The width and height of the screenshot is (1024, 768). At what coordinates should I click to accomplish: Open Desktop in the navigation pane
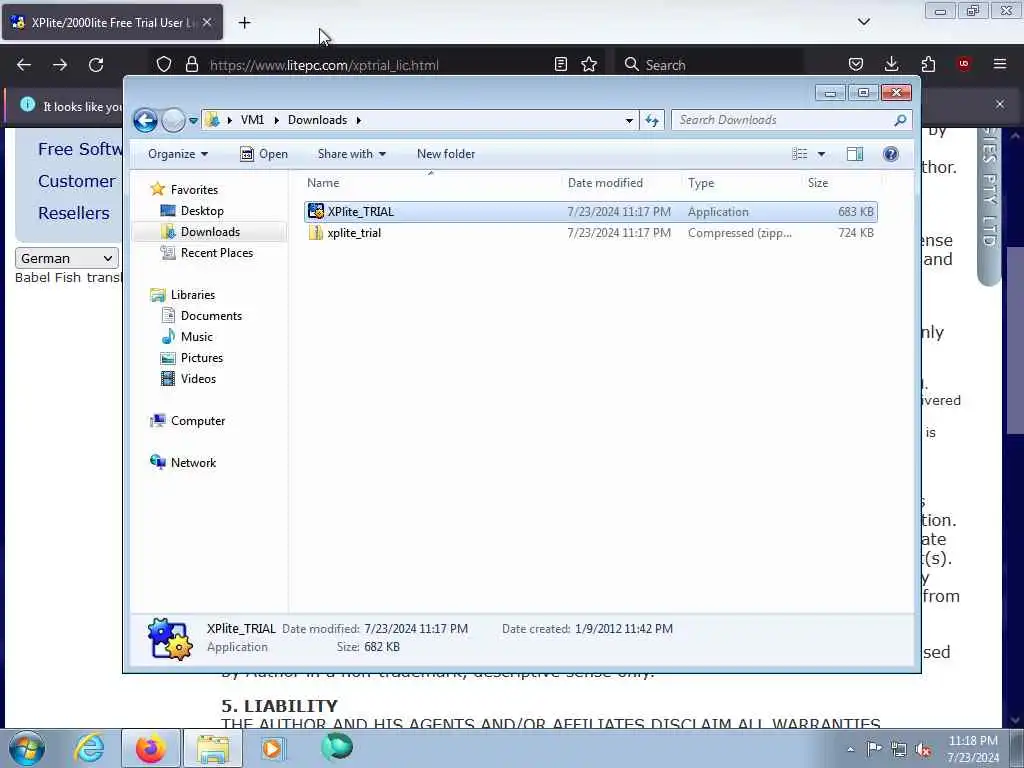click(x=202, y=211)
